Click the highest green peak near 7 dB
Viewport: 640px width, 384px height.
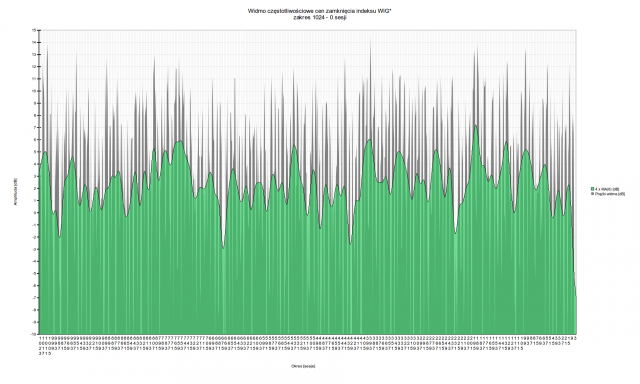[x=476, y=127]
